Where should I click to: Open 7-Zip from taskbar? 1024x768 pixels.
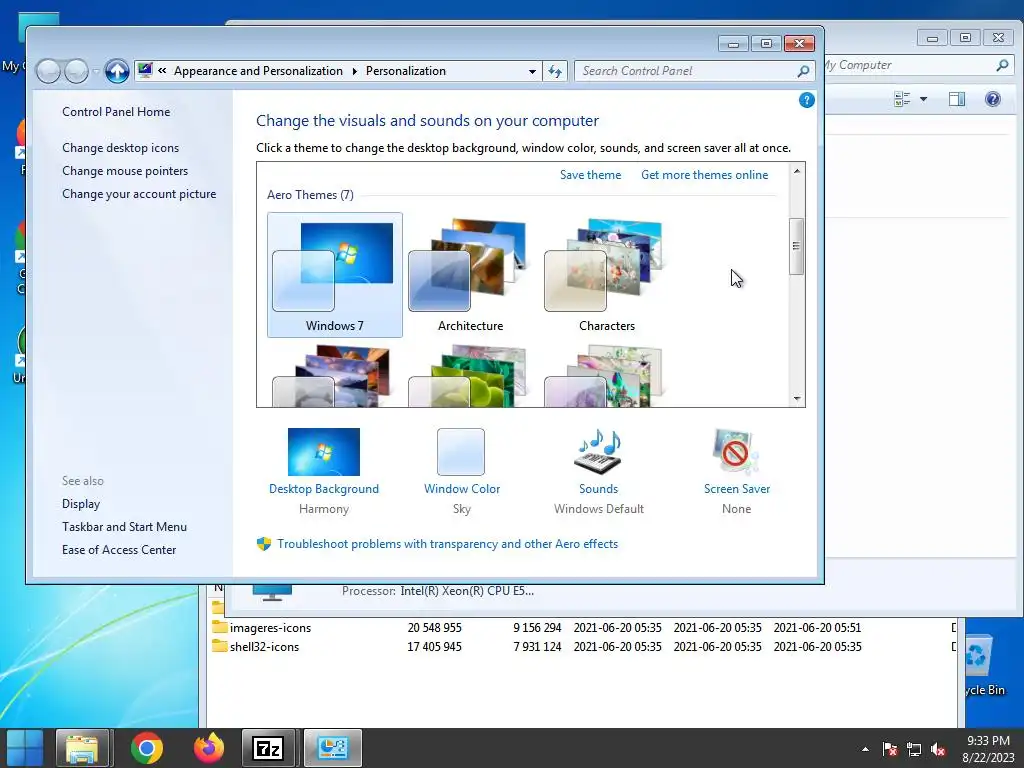[x=268, y=748]
